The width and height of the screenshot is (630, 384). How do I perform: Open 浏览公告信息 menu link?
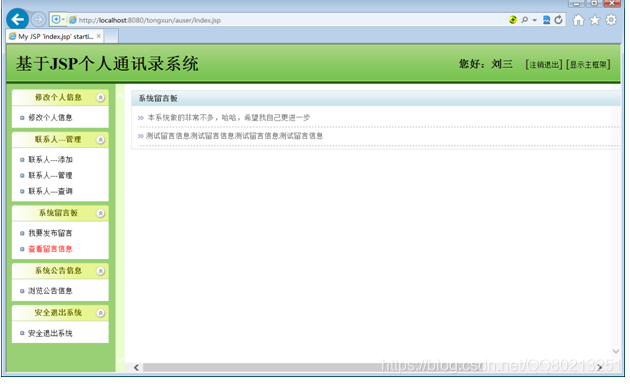point(50,291)
